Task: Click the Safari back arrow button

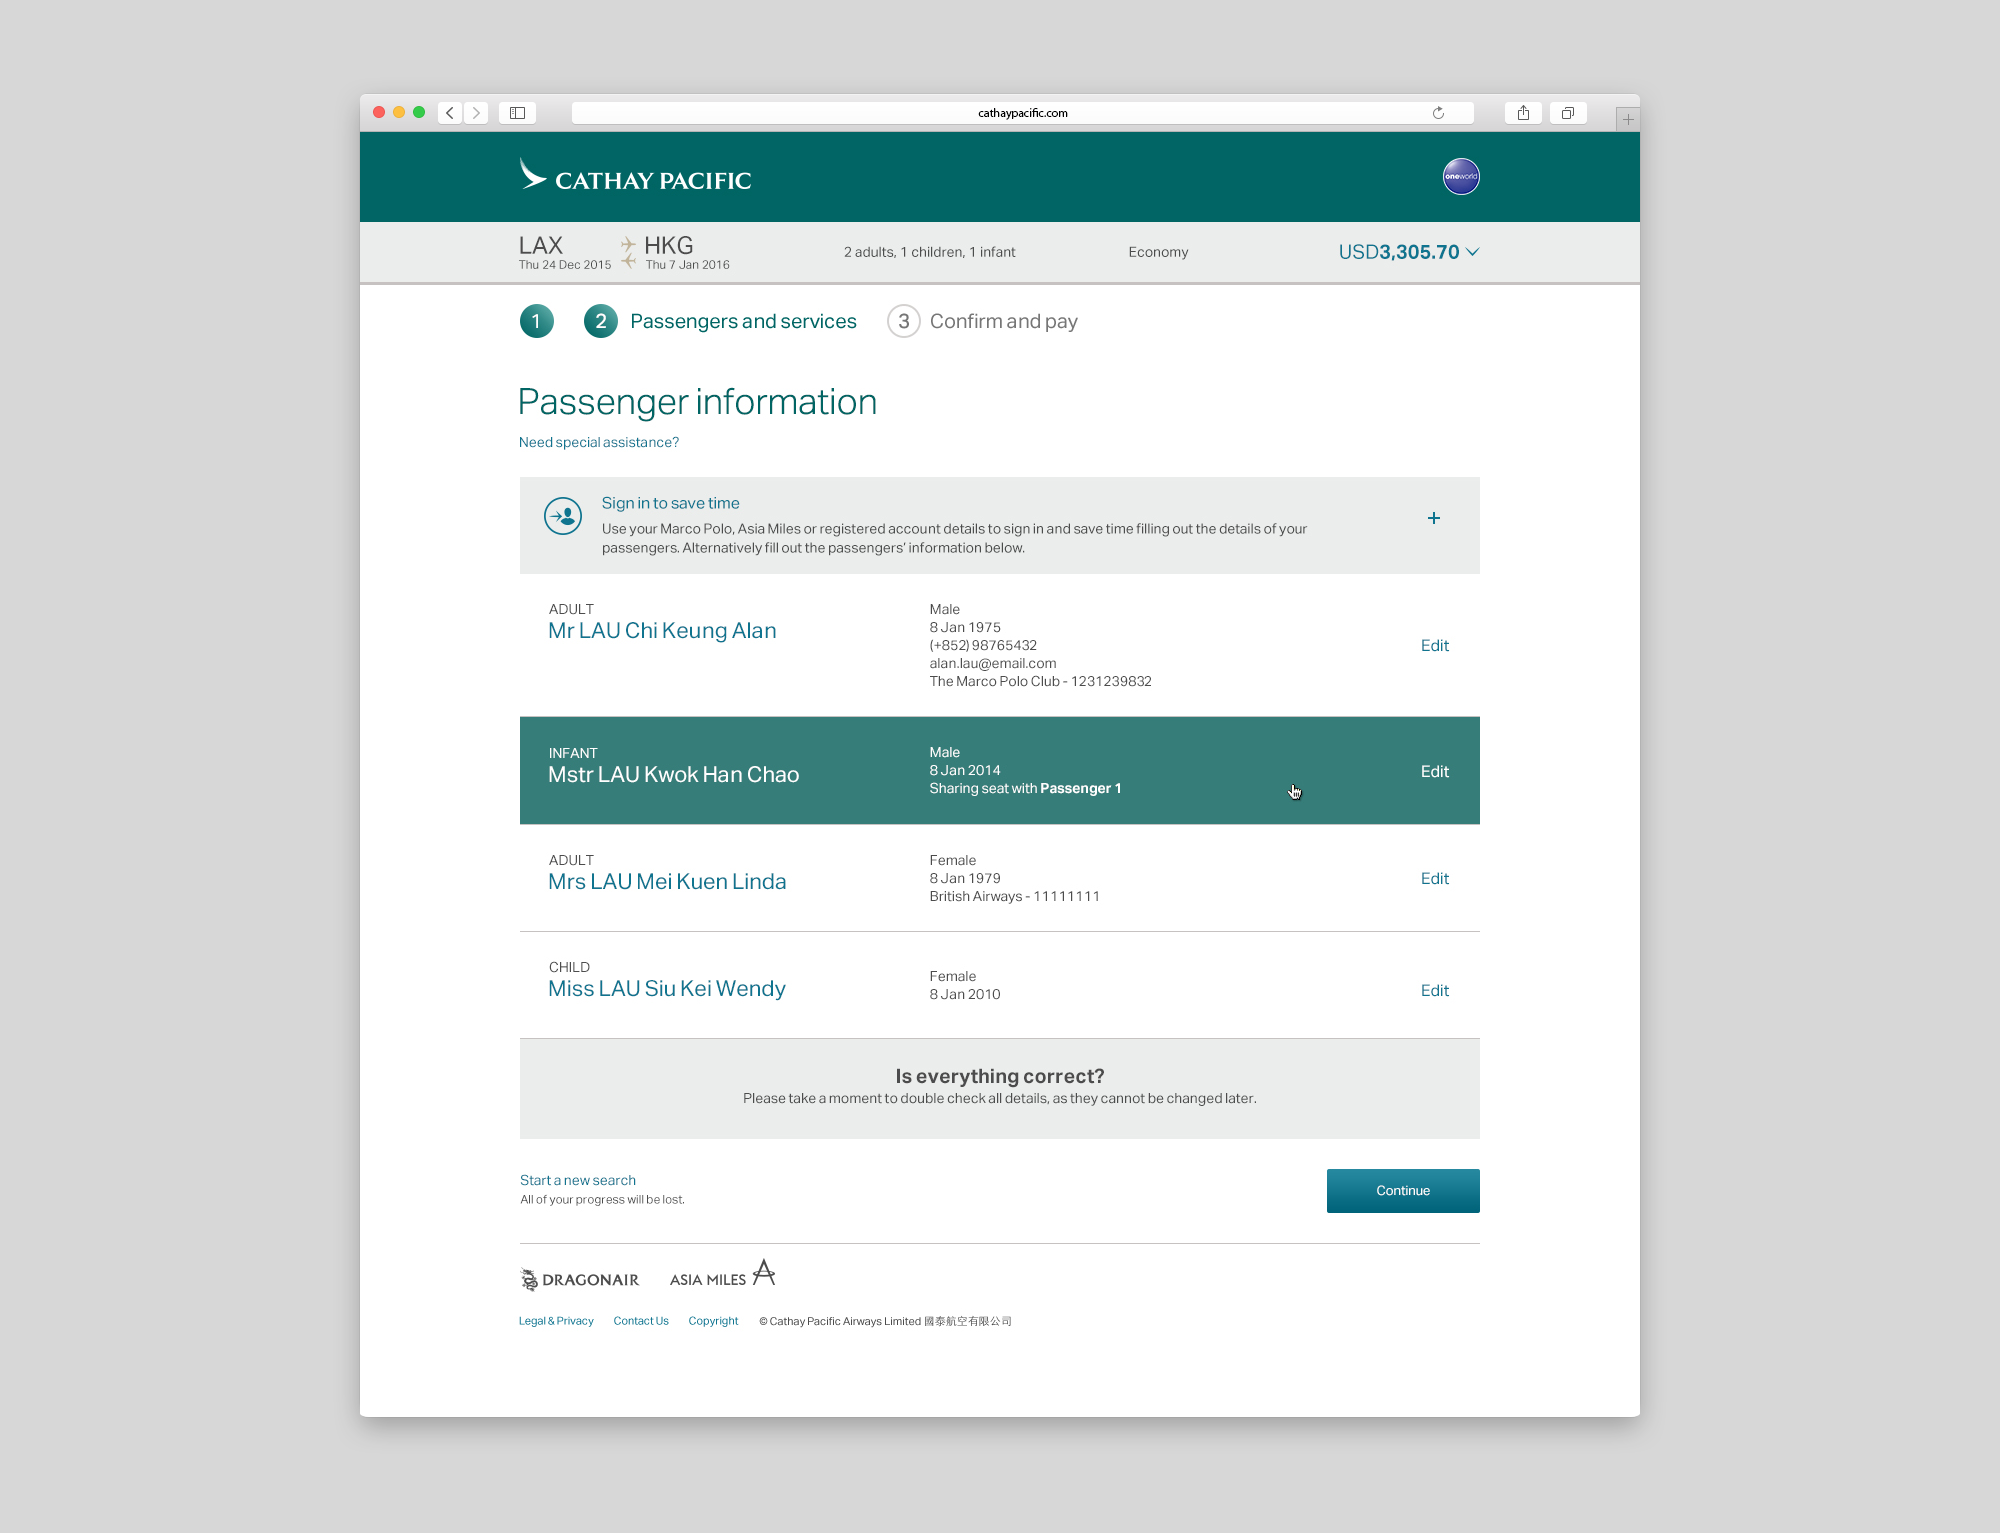Action: [450, 113]
